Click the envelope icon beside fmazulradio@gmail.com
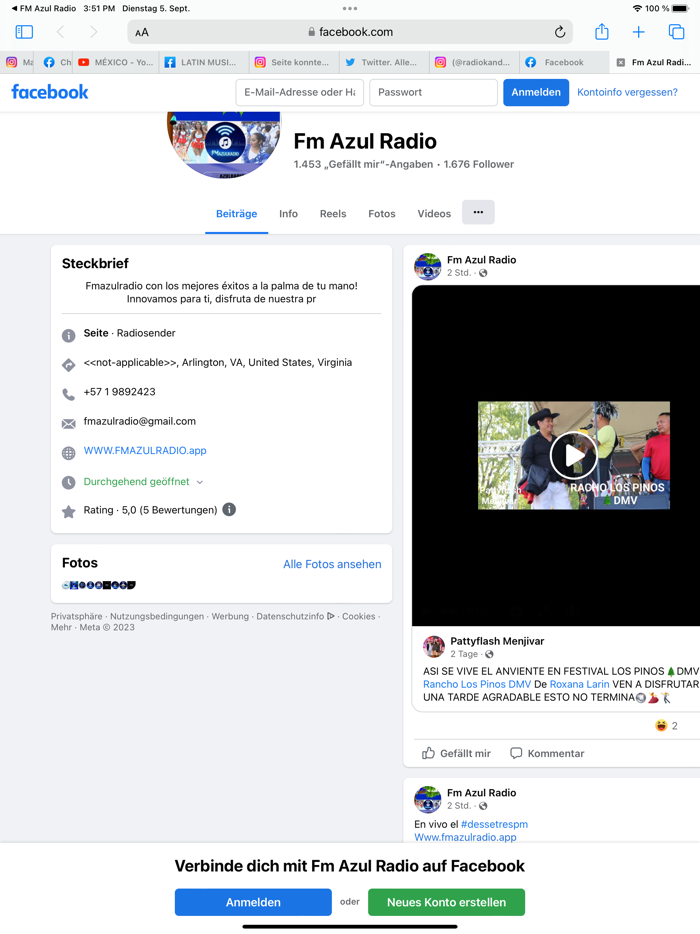The height and width of the screenshot is (934, 700). [69, 424]
